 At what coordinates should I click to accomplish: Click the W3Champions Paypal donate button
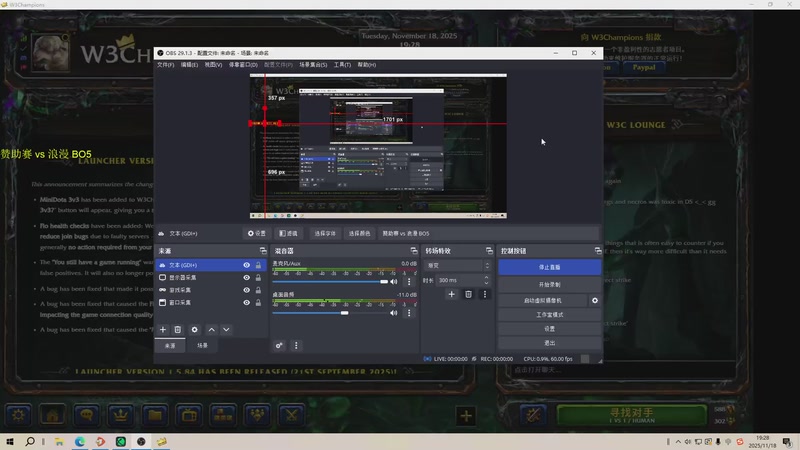tap(644, 67)
